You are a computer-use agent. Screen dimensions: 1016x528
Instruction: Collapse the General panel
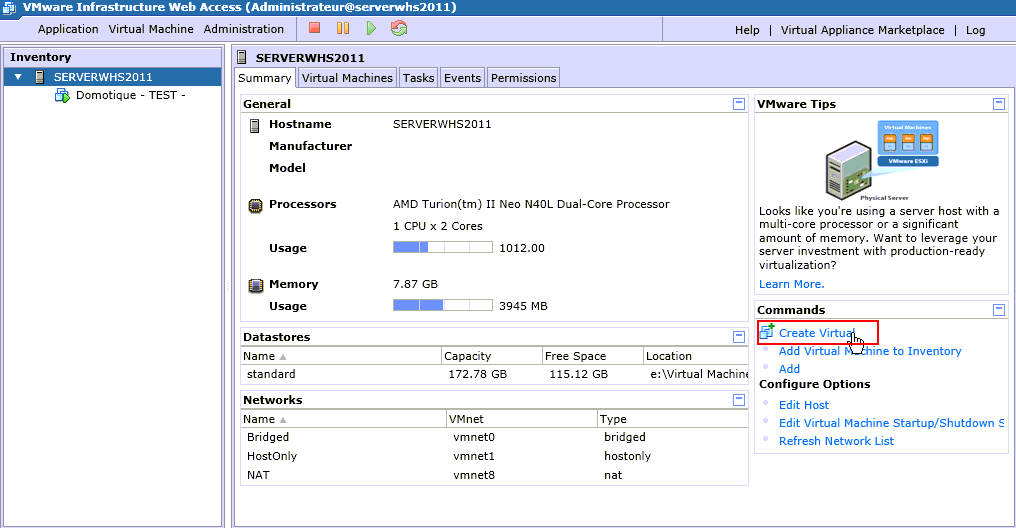tap(739, 104)
